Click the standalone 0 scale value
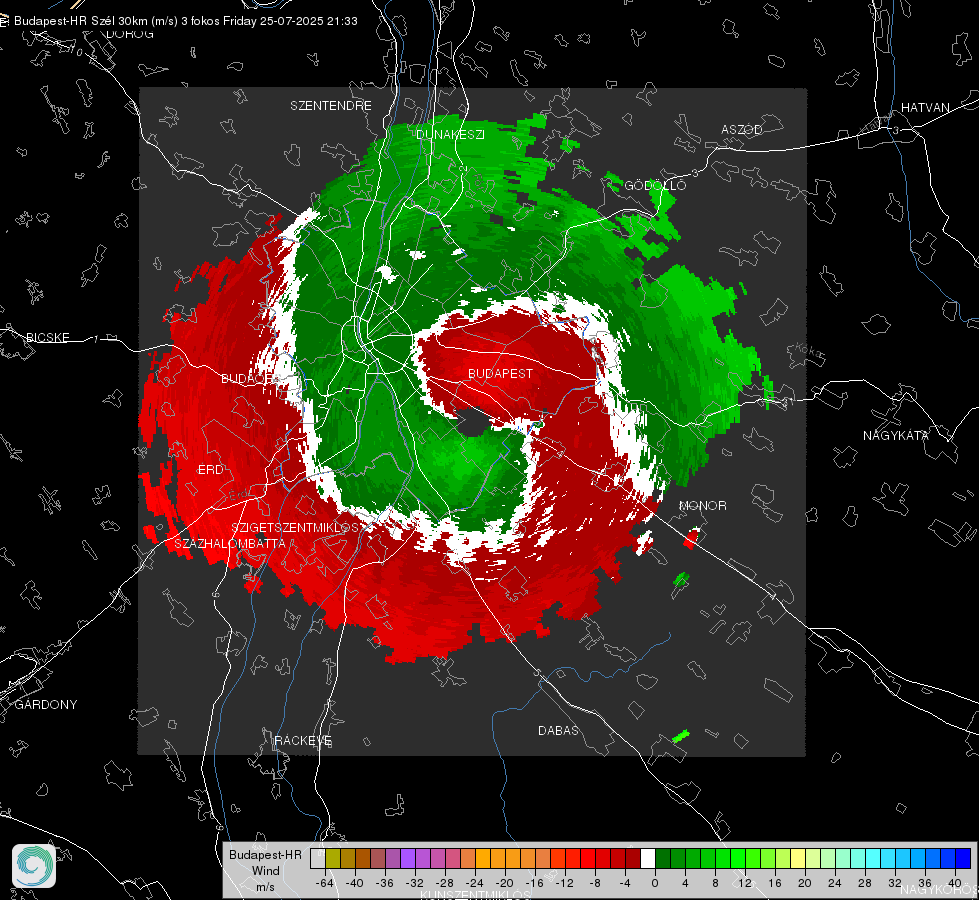 655,883
